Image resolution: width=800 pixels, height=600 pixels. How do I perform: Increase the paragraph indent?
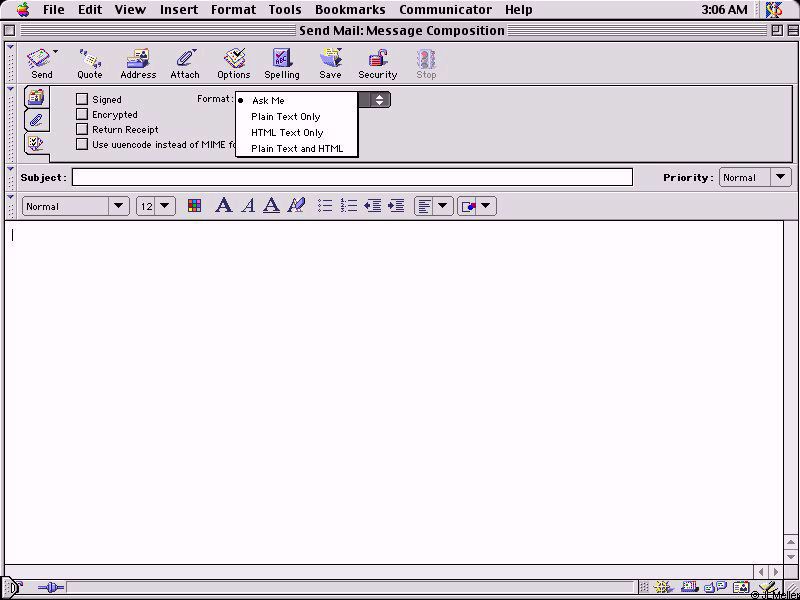396,206
